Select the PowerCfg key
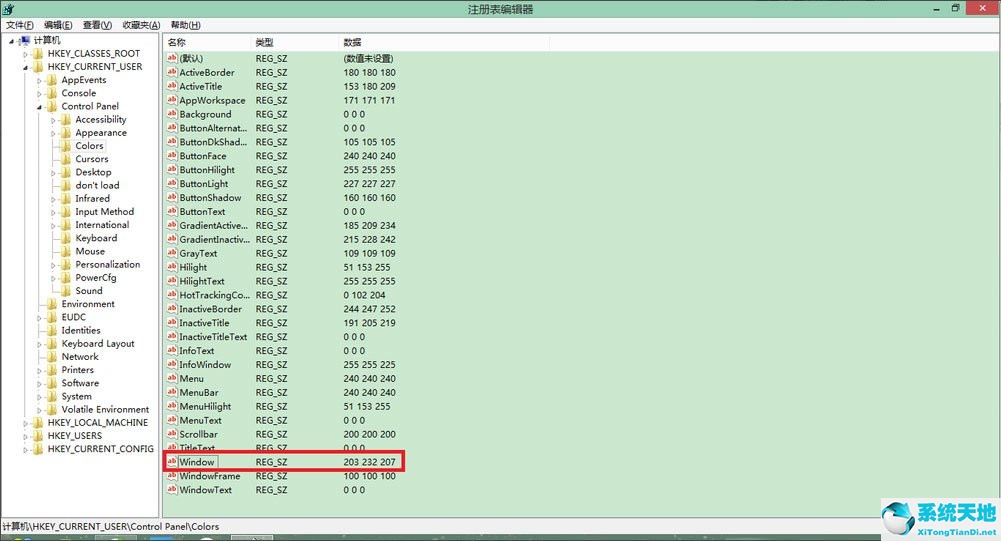 pos(96,278)
